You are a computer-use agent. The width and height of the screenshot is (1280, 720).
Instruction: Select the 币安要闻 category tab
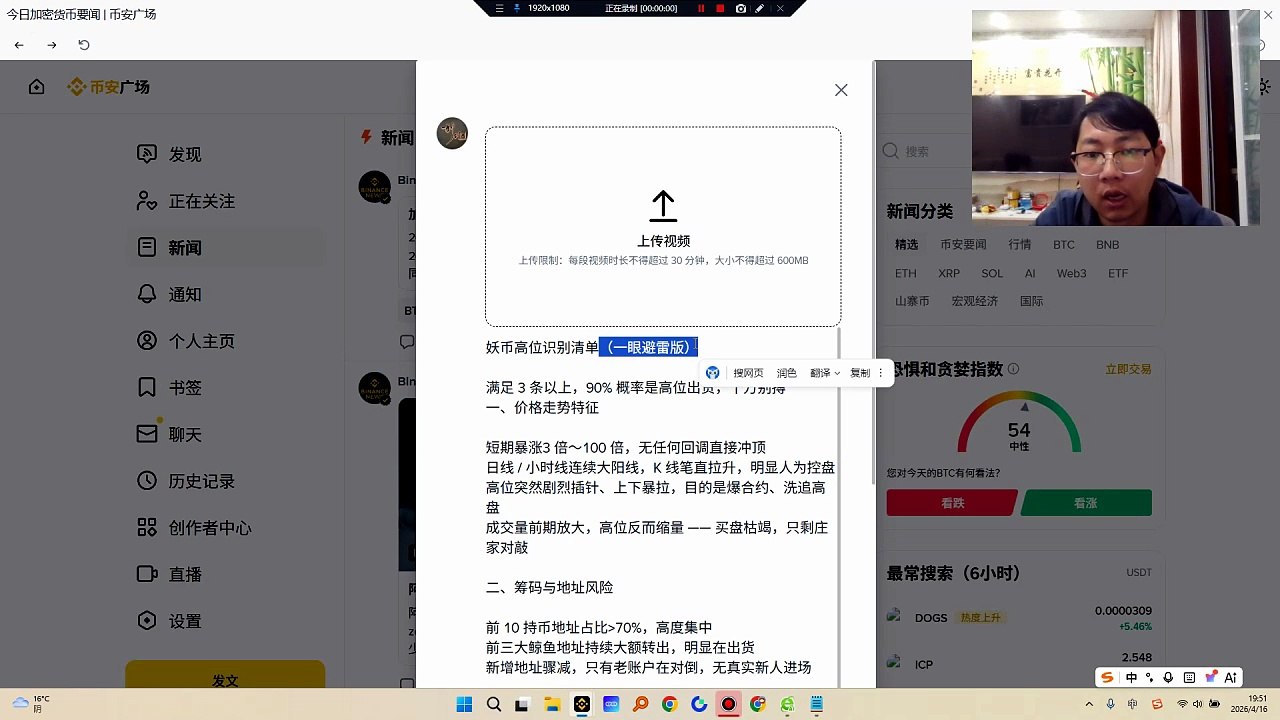click(x=963, y=244)
